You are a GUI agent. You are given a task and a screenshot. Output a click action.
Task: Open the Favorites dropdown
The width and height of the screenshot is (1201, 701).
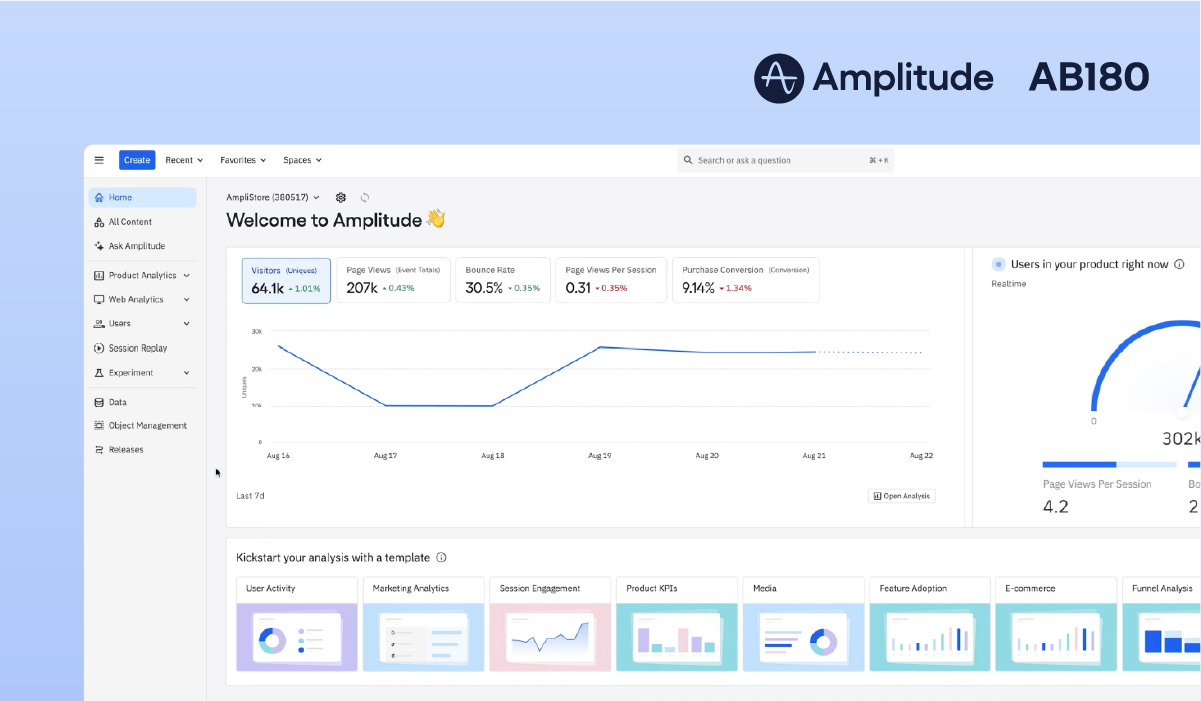(243, 160)
